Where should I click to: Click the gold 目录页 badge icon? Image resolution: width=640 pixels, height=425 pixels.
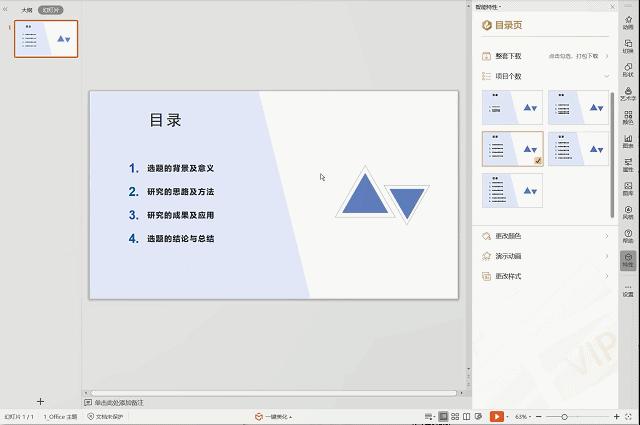tap(487, 25)
